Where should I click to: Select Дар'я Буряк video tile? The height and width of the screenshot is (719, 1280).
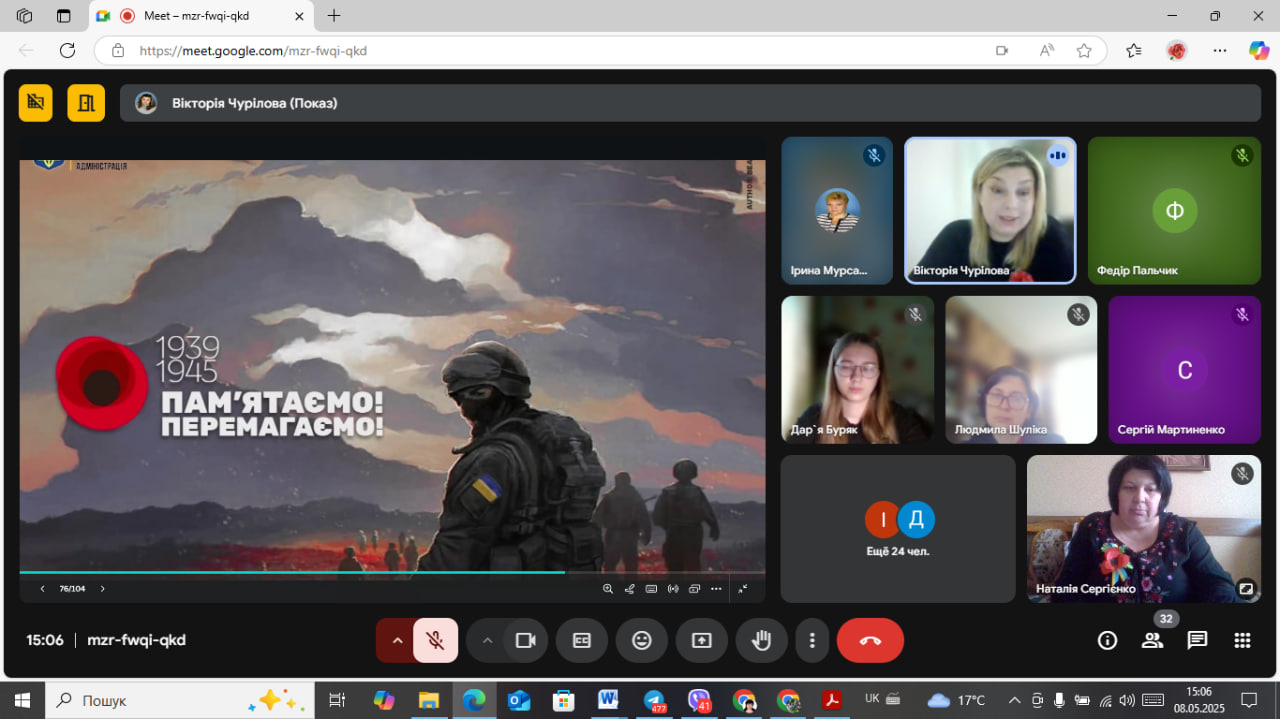click(x=858, y=370)
